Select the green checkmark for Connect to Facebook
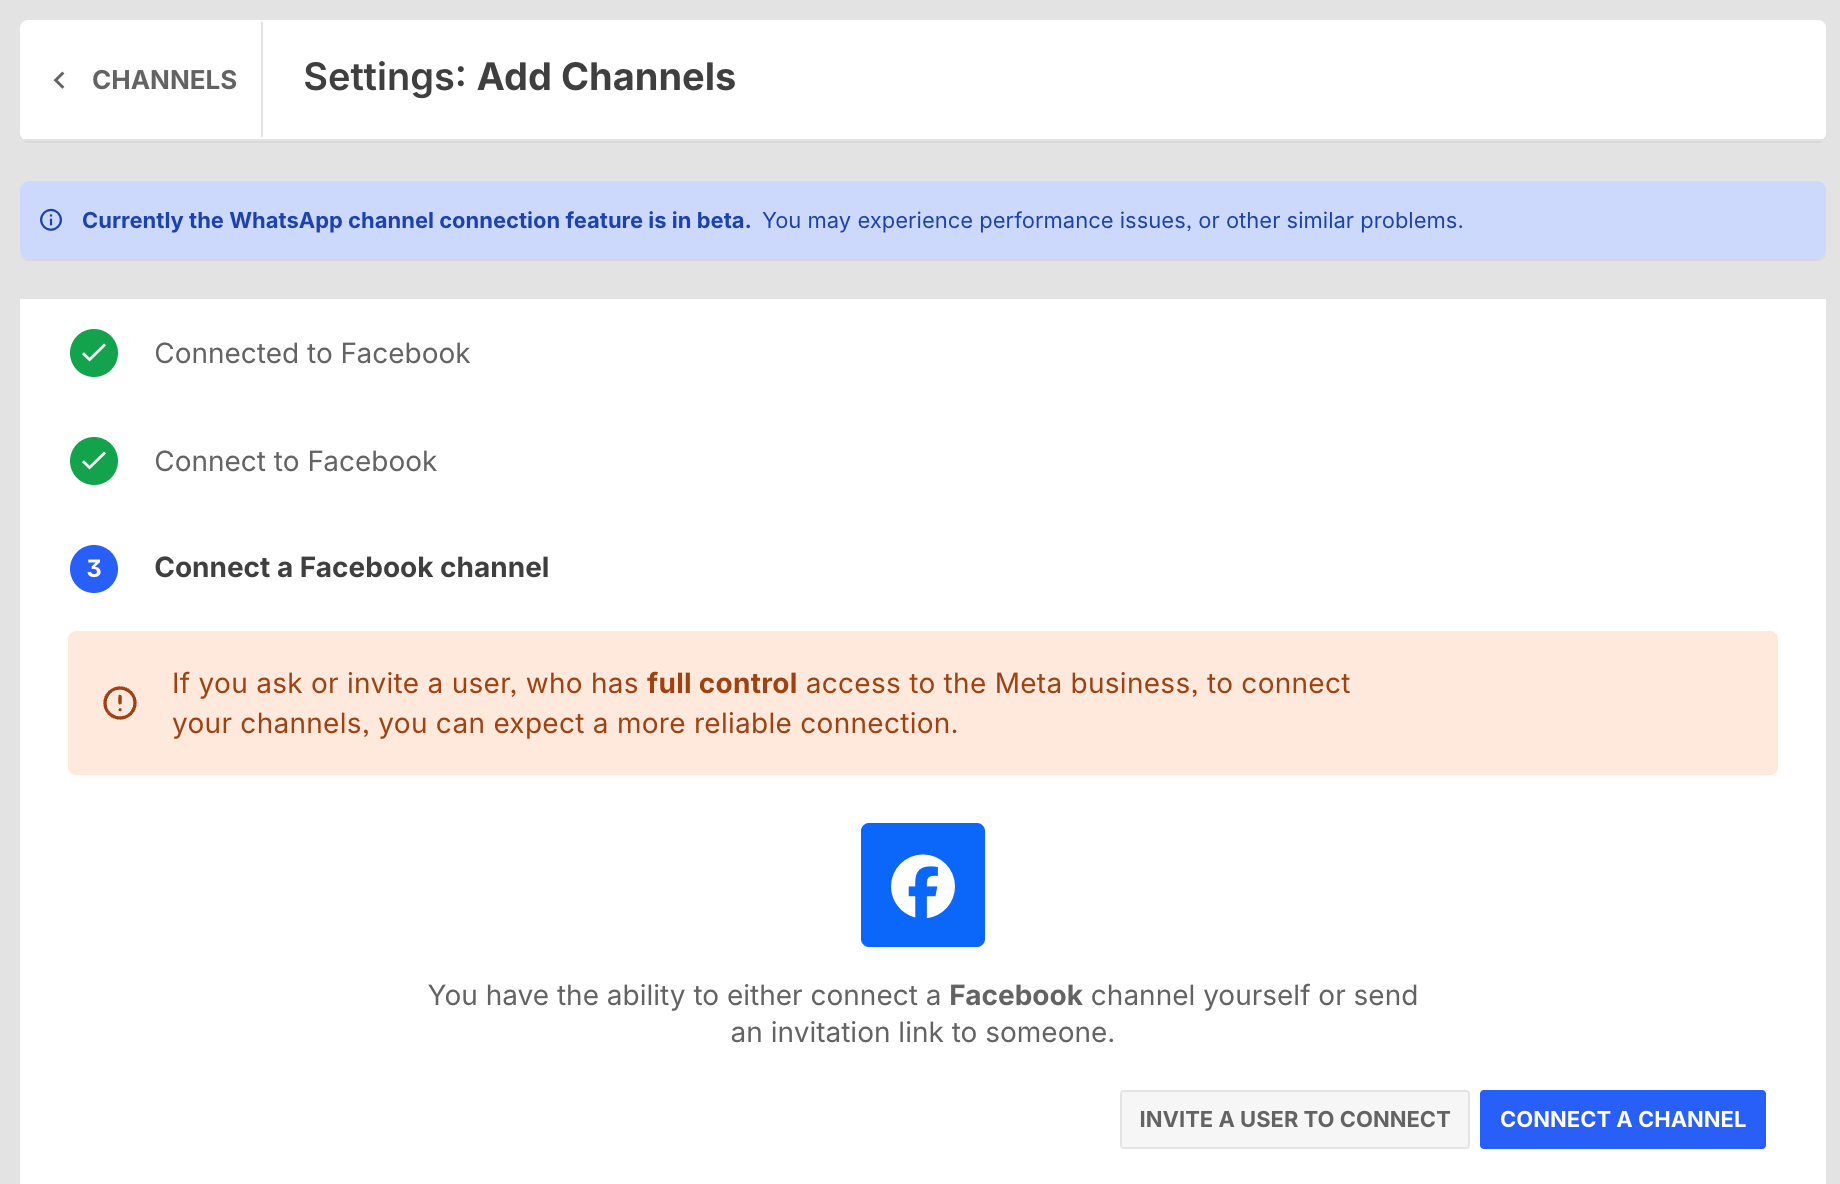 coord(94,461)
